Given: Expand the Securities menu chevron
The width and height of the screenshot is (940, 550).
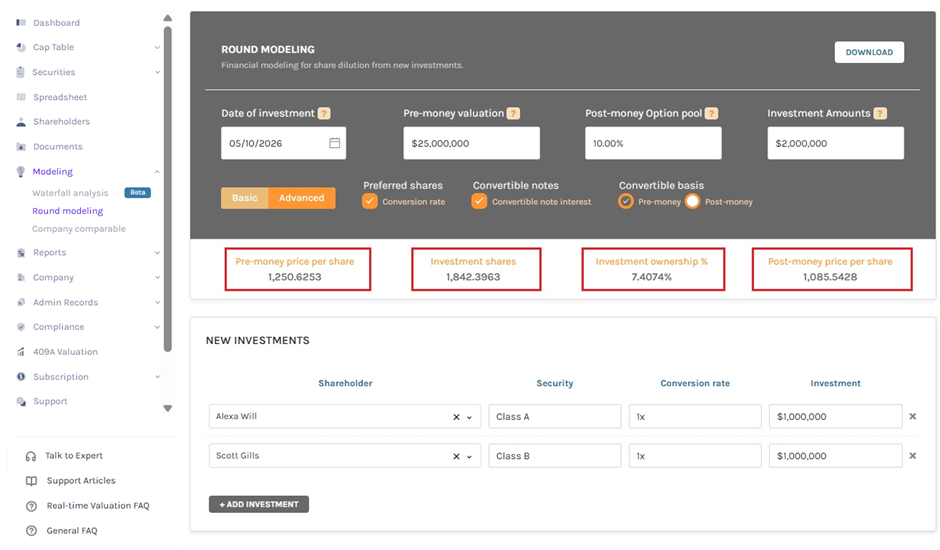Looking at the screenshot, I should click(157, 72).
